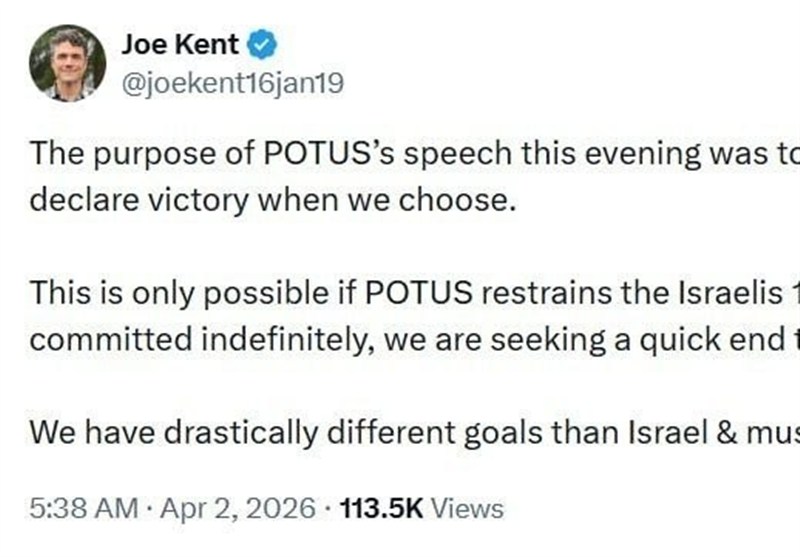This screenshot has height=557, width=800.
Task: Open the Joe Kent display name link
Action: pyautogui.click(x=180, y=44)
